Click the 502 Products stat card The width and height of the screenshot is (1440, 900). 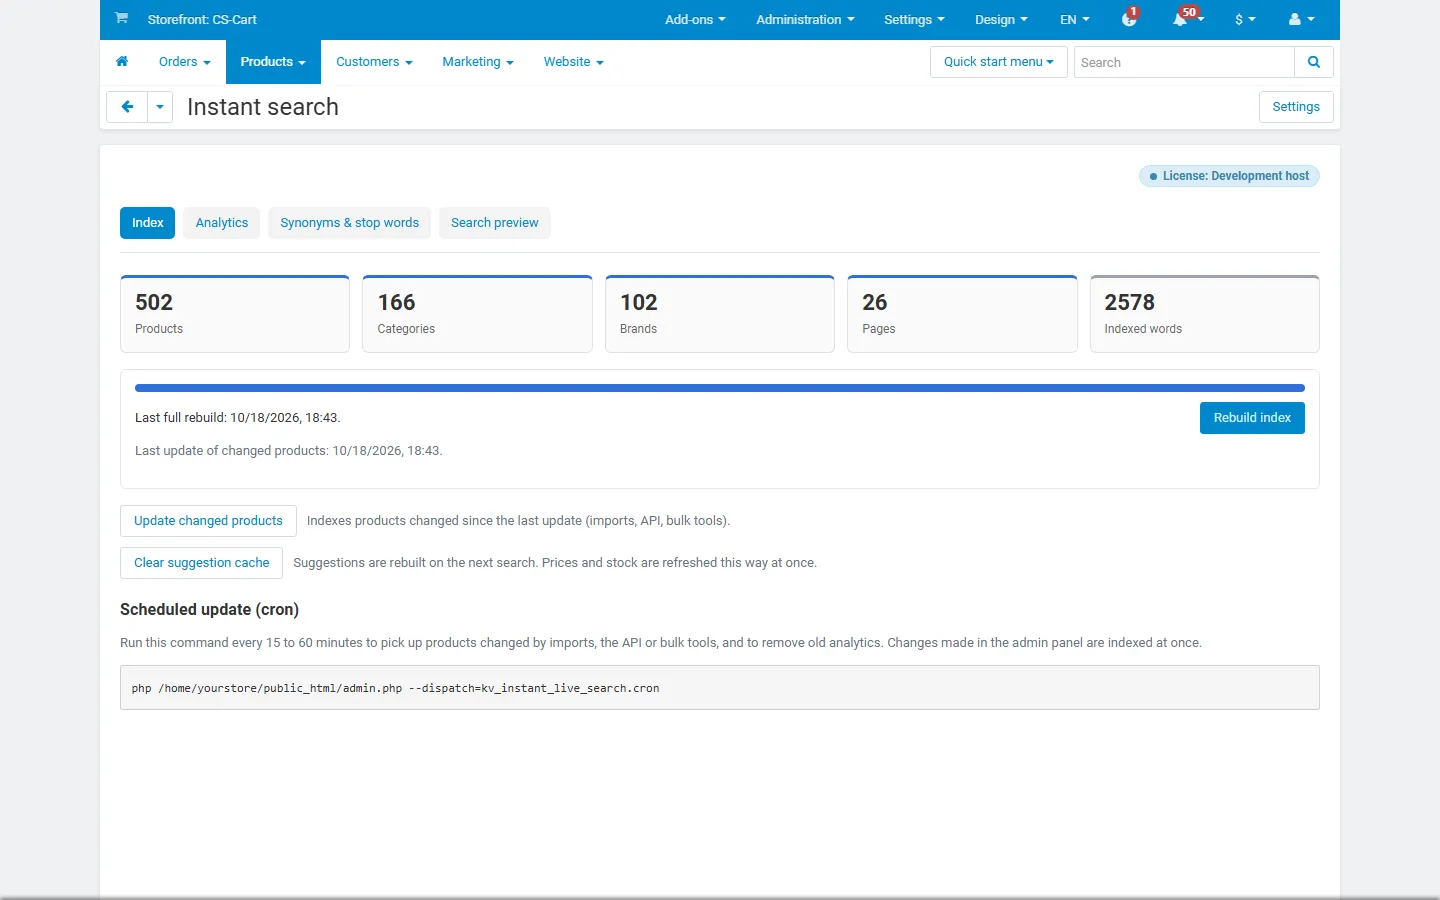pyautogui.click(x=235, y=314)
